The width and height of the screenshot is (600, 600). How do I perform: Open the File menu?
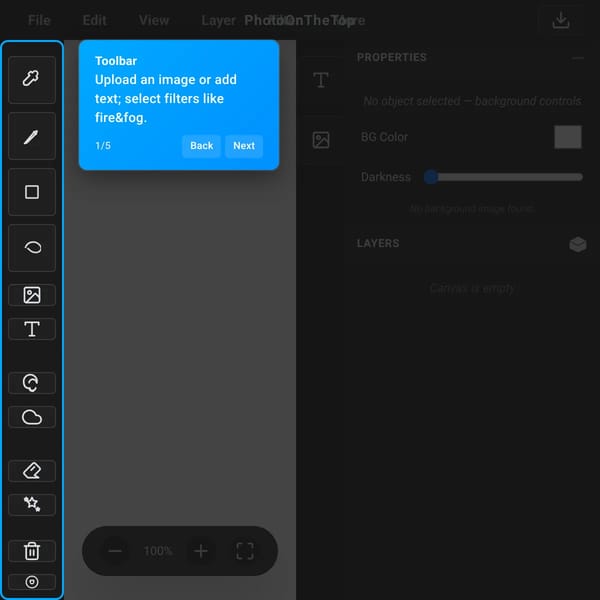(x=39, y=20)
